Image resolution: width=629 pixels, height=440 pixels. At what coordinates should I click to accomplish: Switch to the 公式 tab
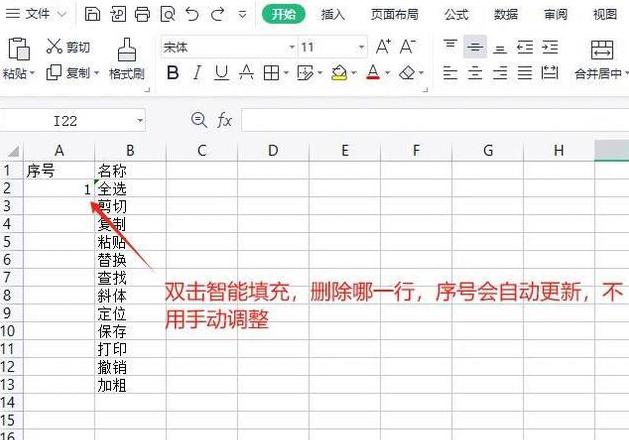click(x=456, y=15)
